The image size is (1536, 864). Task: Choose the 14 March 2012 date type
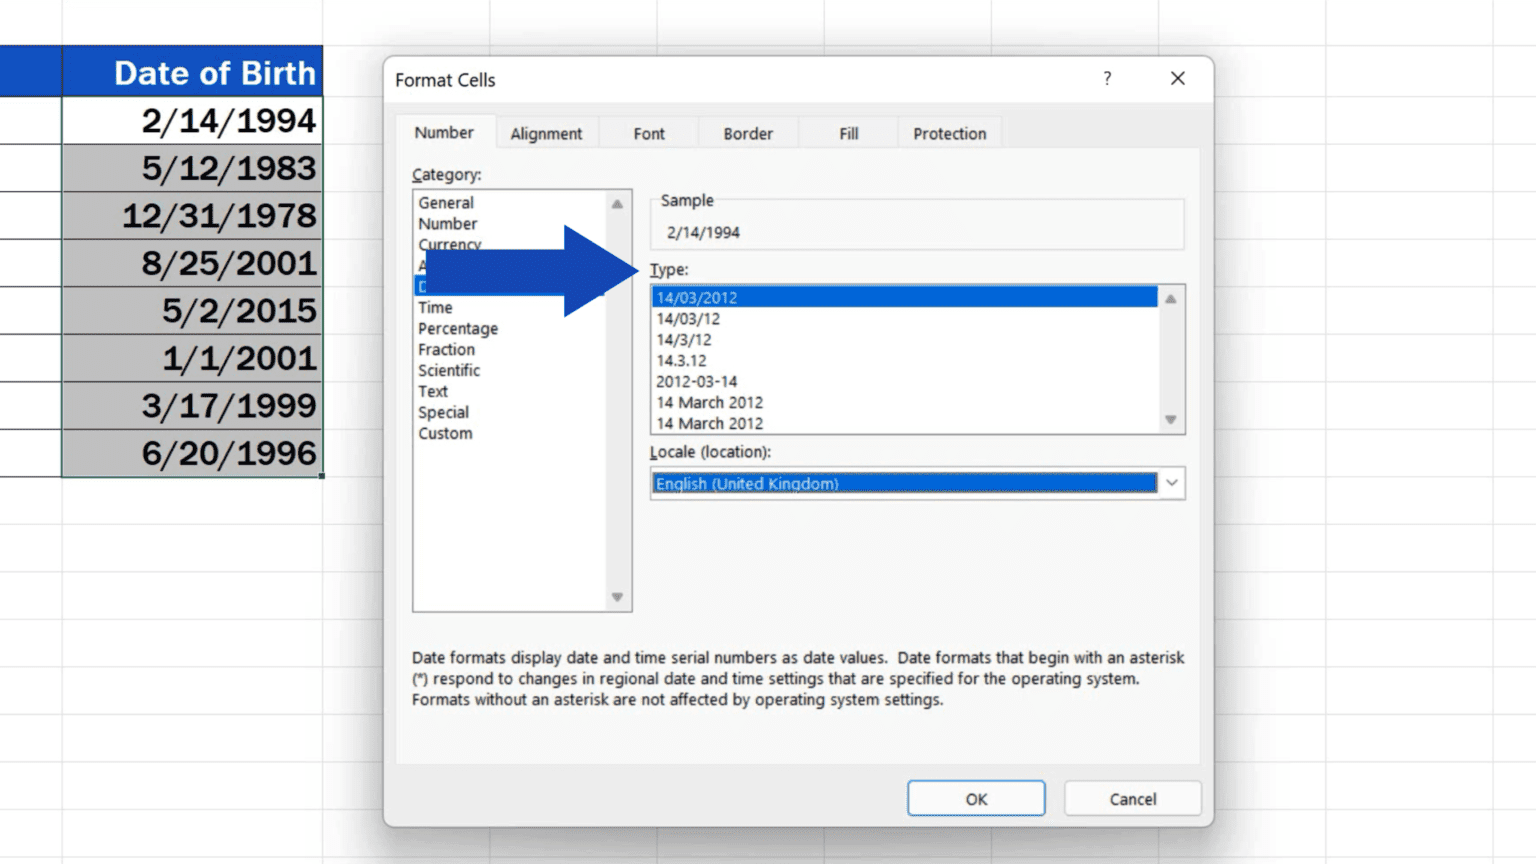[709, 402]
